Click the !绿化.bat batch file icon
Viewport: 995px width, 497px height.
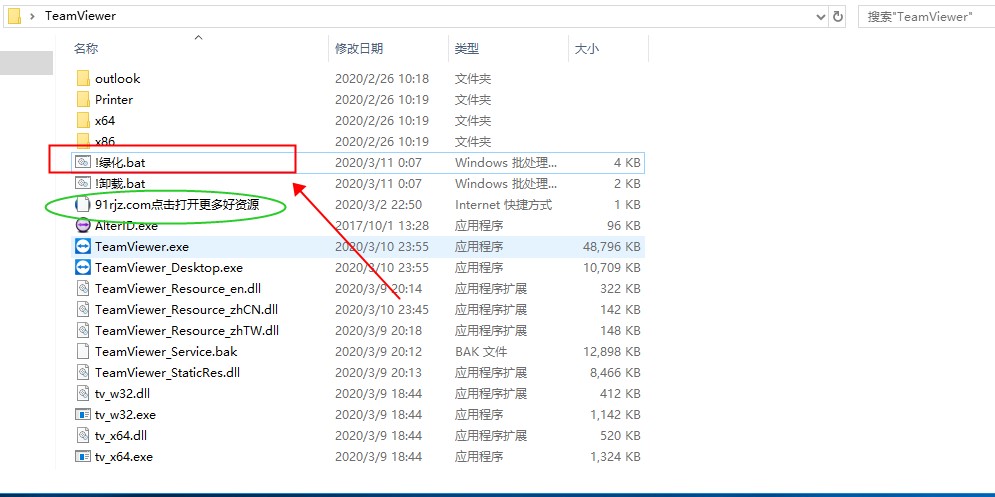83,163
